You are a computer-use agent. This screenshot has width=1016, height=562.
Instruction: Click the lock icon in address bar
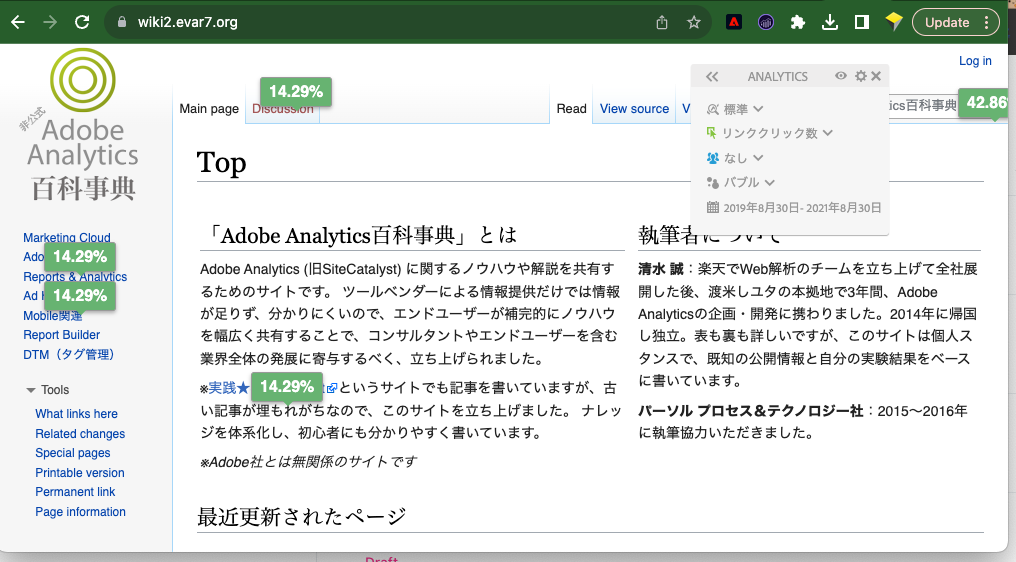[121, 22]
